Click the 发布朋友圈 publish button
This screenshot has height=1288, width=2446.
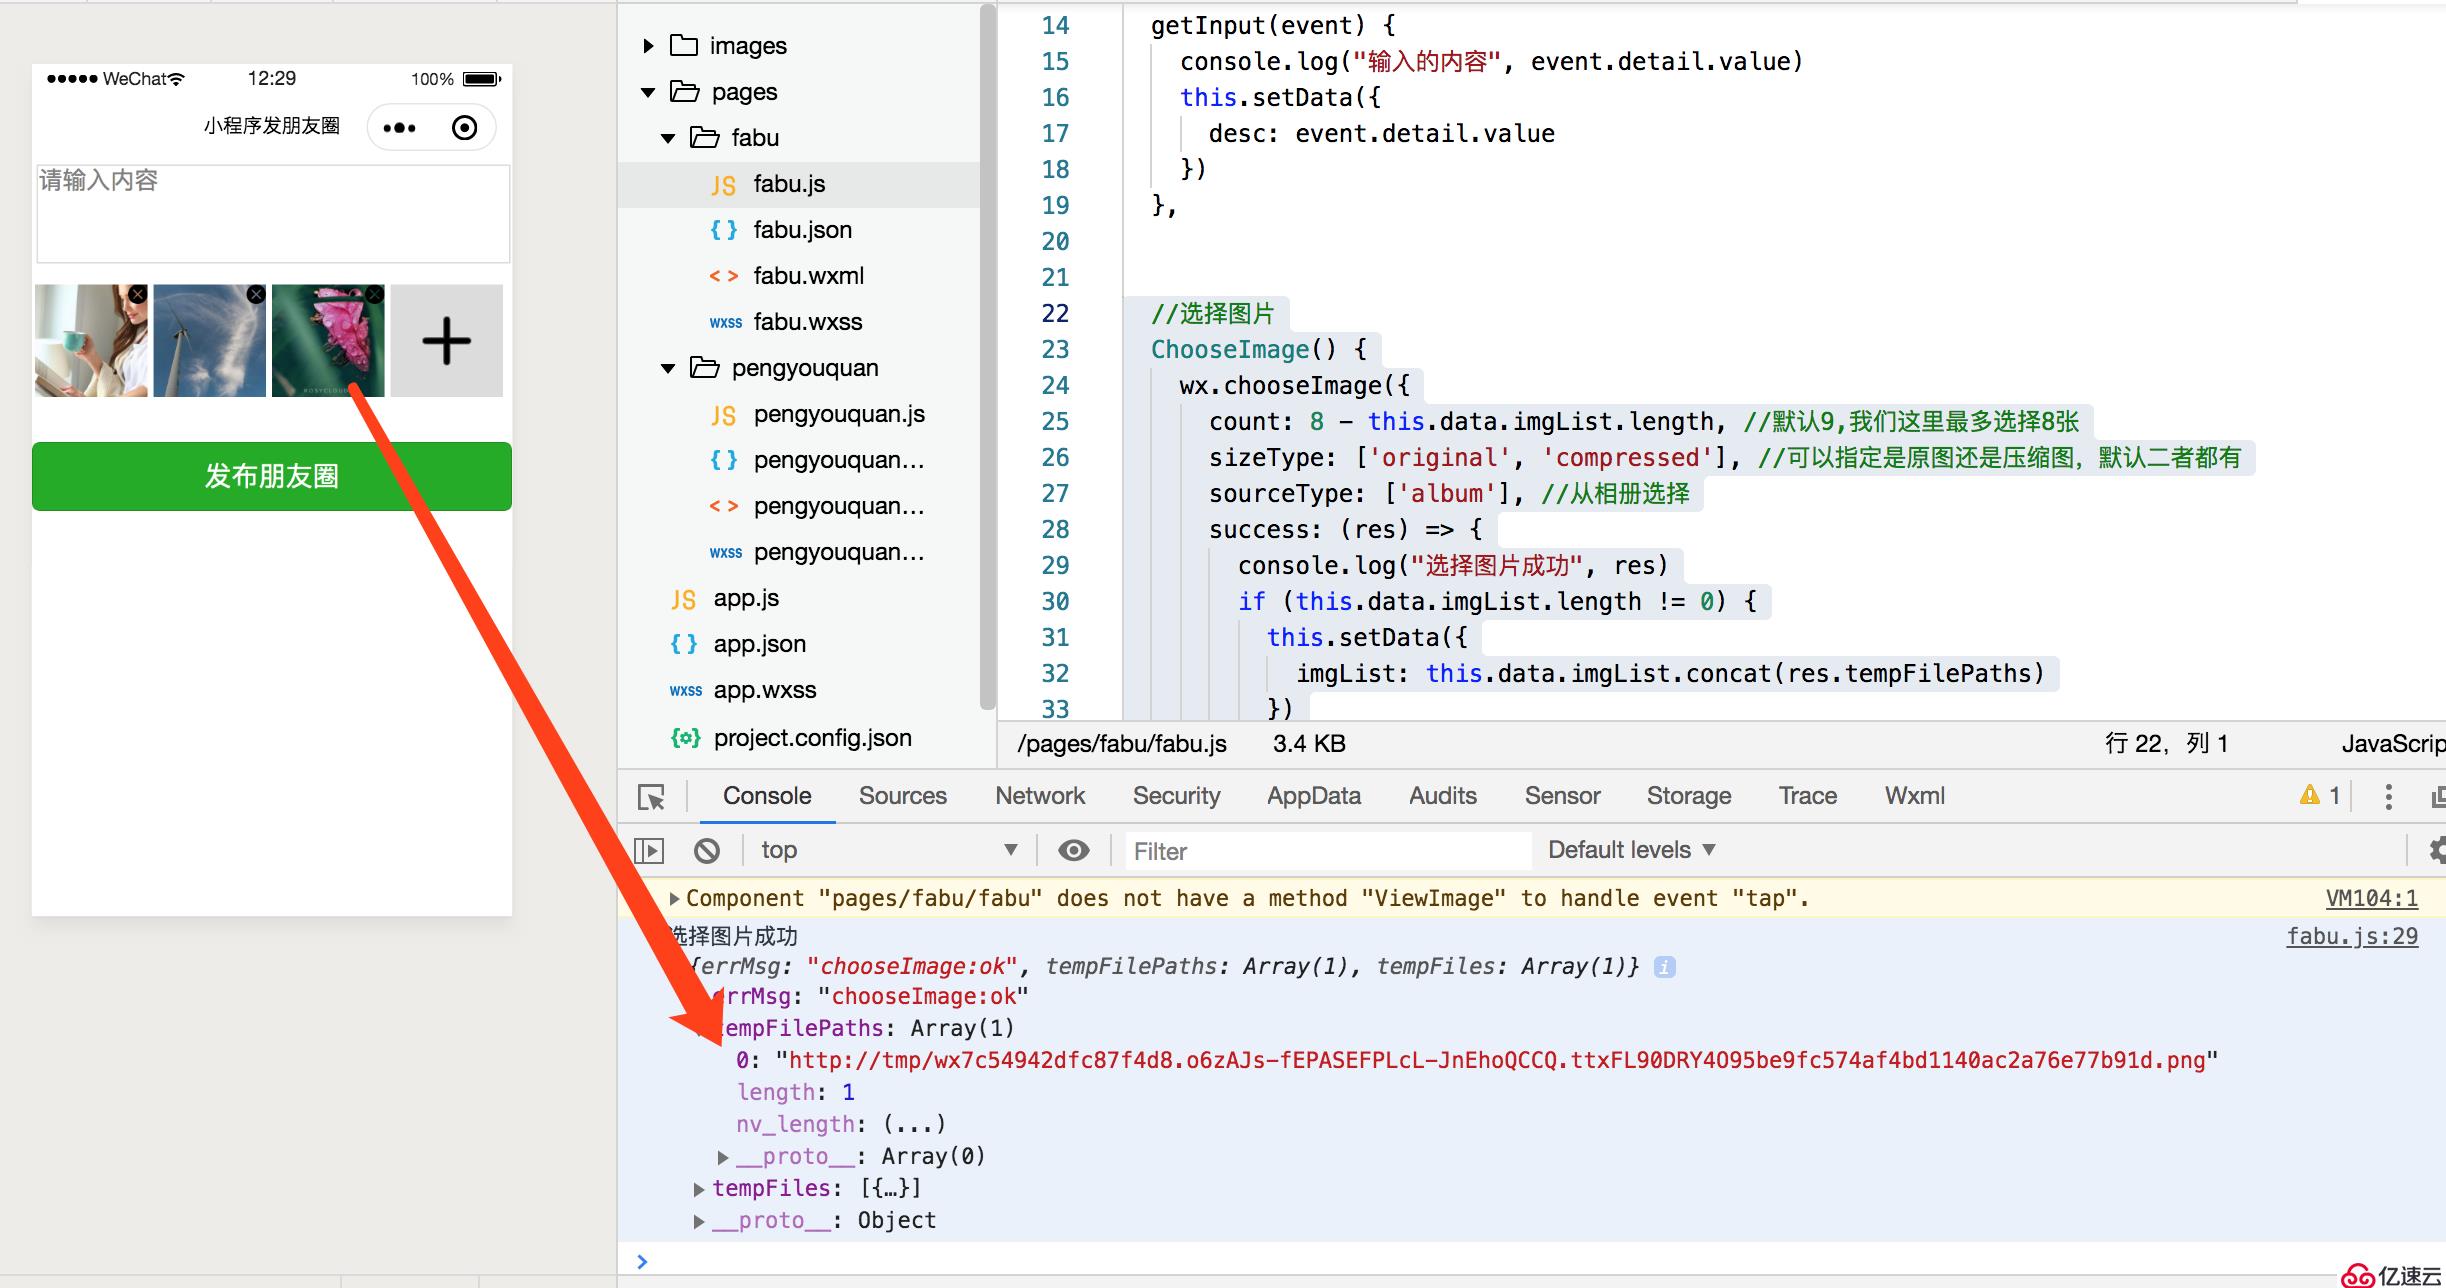(272, 474)
